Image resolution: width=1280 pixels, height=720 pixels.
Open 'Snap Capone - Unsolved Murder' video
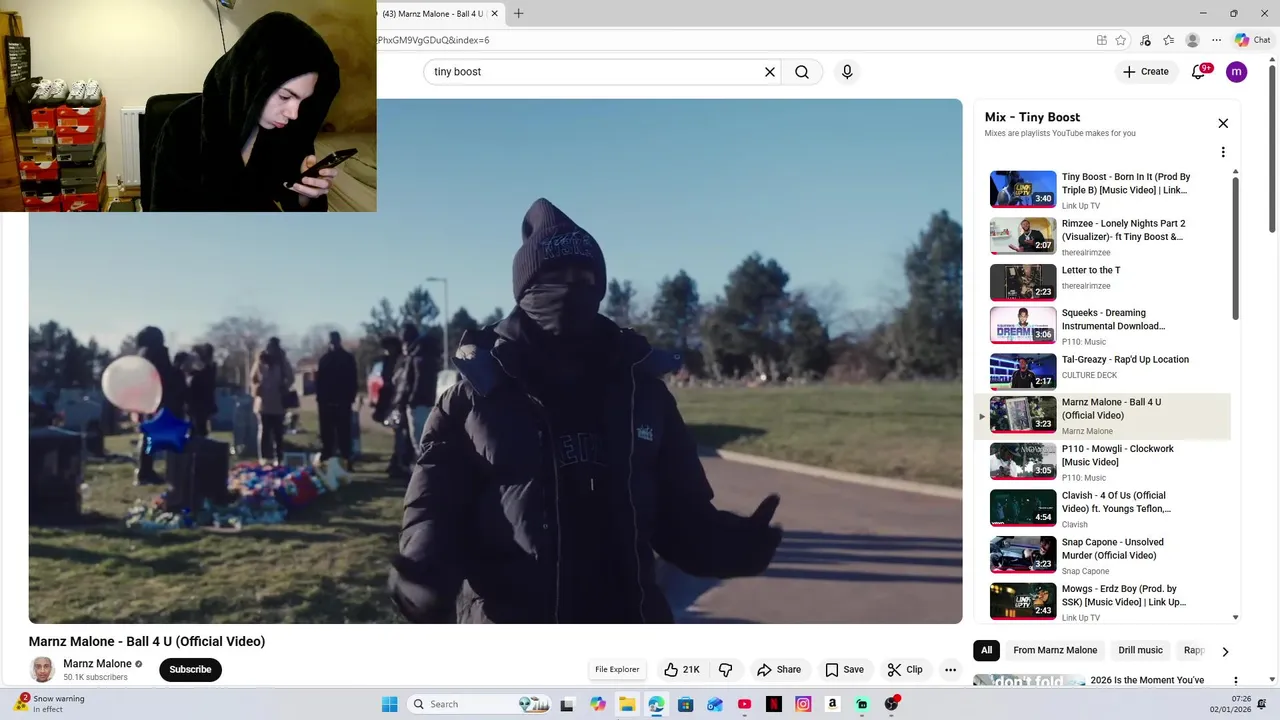click(x=1104, y=556)
